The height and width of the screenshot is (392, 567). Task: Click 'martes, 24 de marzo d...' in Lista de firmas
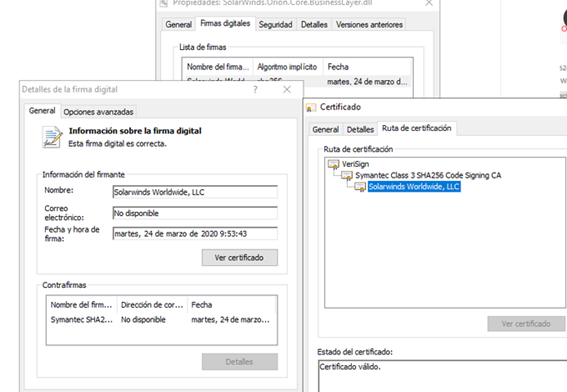[367, 82]
